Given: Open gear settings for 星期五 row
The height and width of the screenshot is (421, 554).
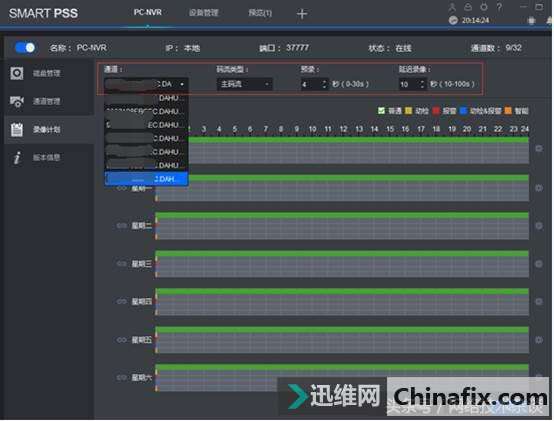Looking at the screenshot, I should coord(539,340).
